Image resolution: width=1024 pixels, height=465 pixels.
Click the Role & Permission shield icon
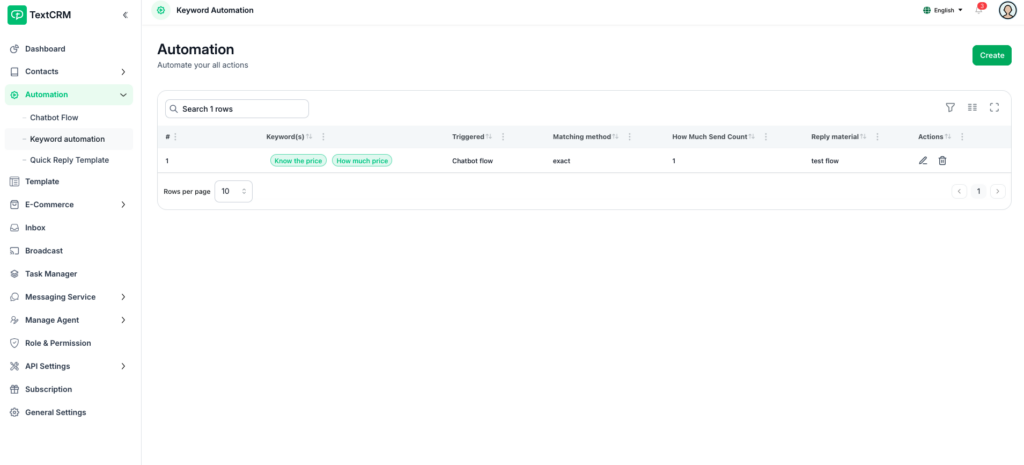coord(14,343)
